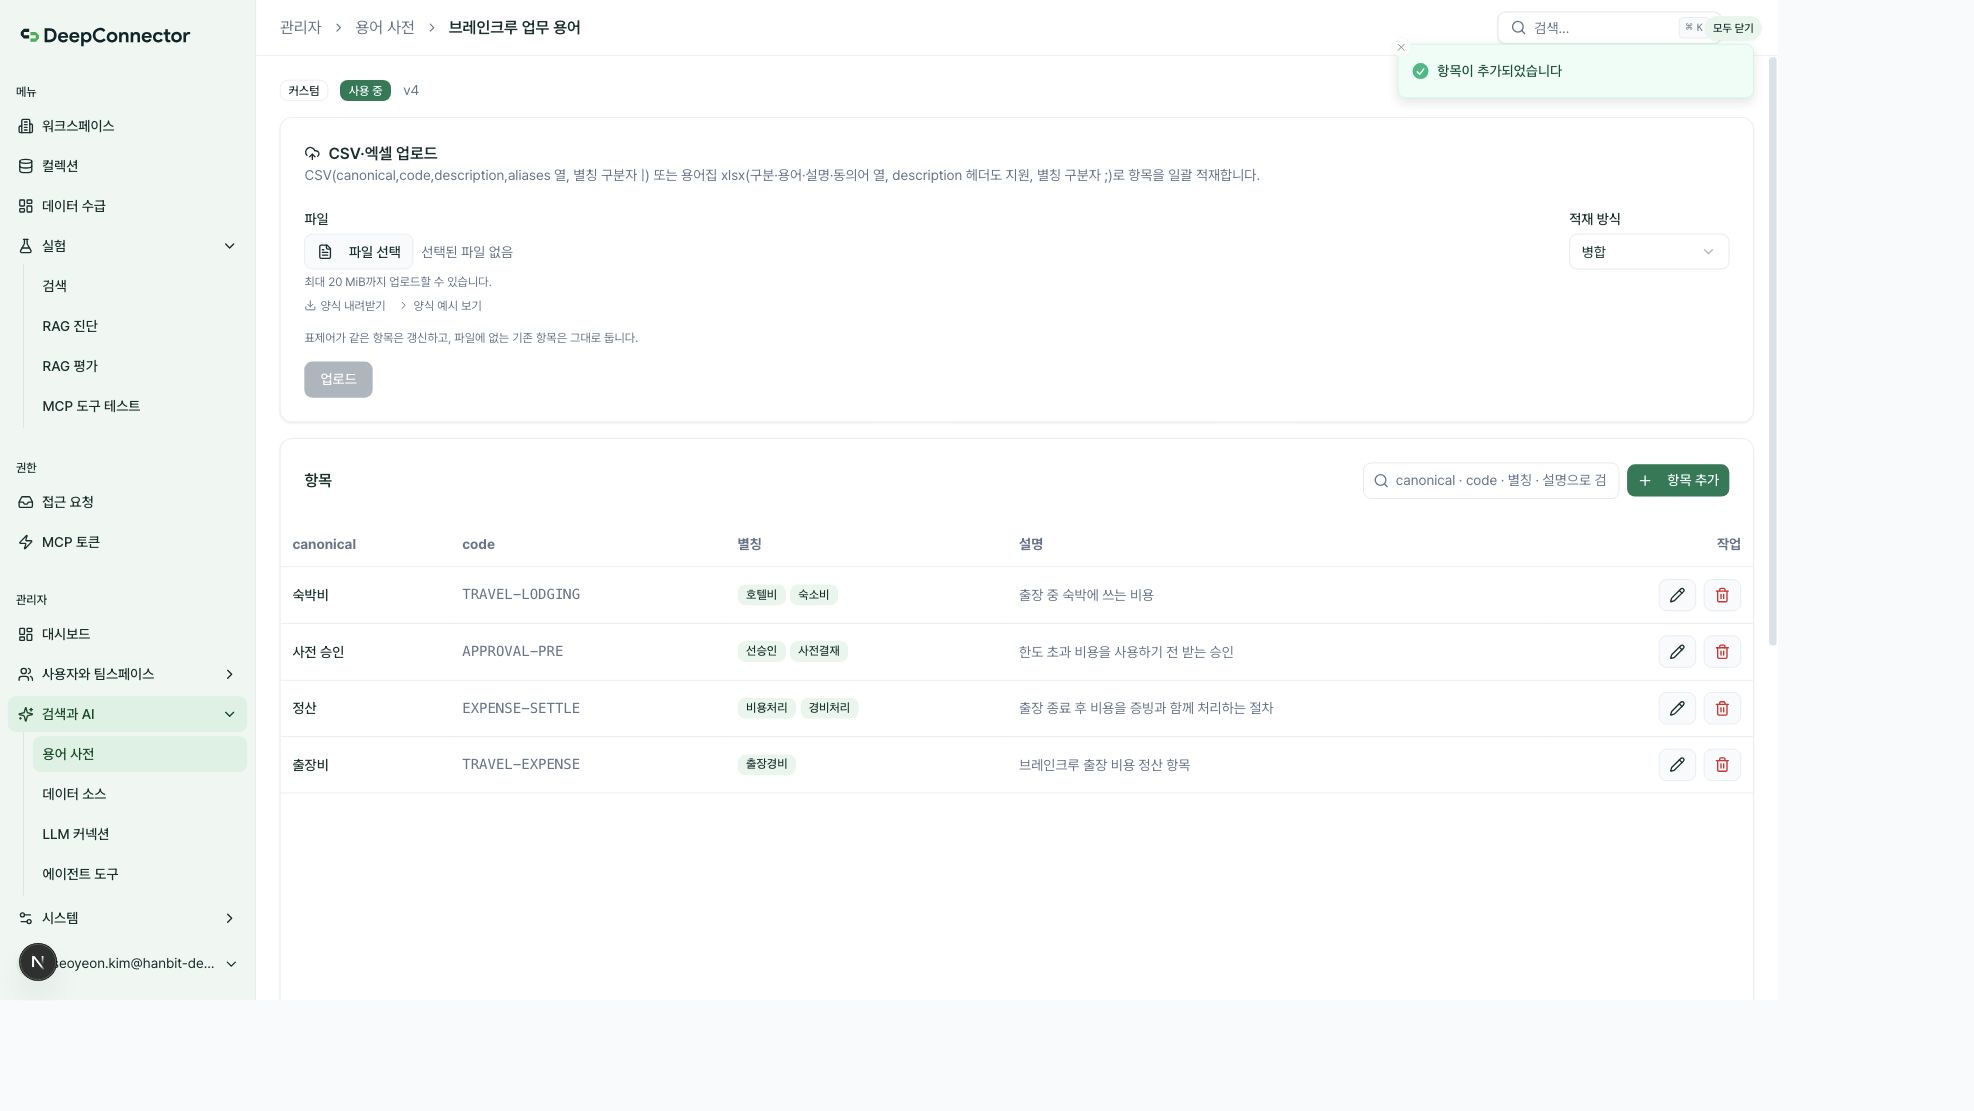This screenshot has height=1111, width=1974.
Task: Click the green success check icon in toast
Action: tap(1420, 71)
